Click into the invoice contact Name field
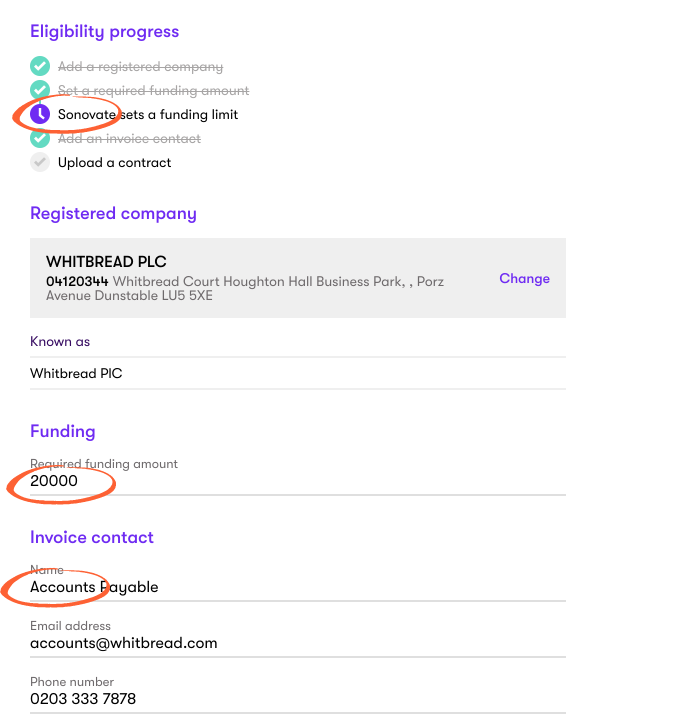Image resolution: width=700 pixels, height=725 pixels. [297, 587]
